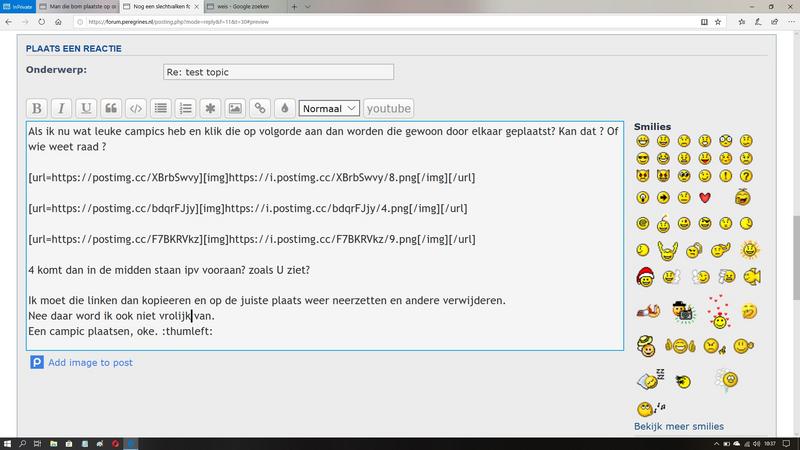Insert the first grinning smiley in the top row

[x=642, y=141]
